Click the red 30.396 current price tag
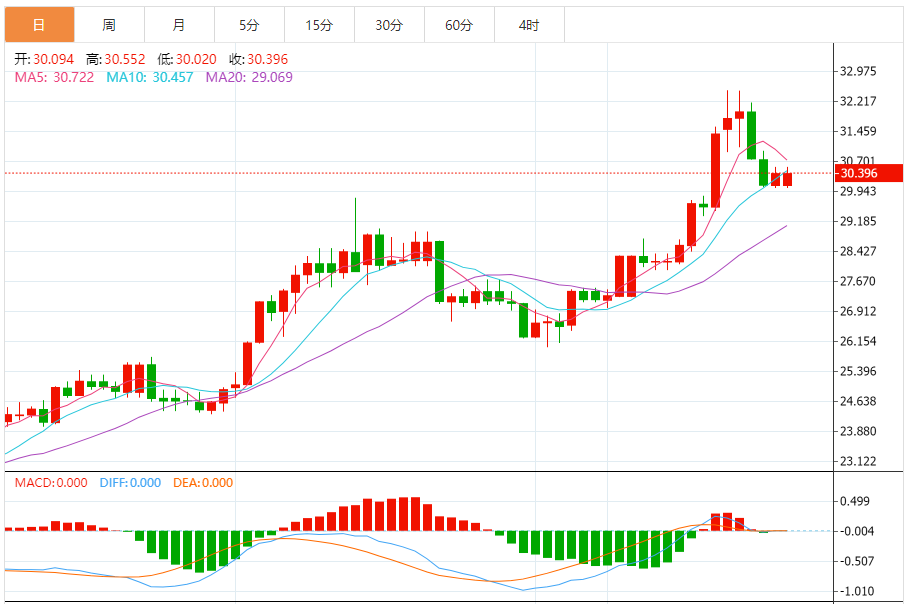Image resolution: width=910 pixels, height=604 pixels. 869,173
